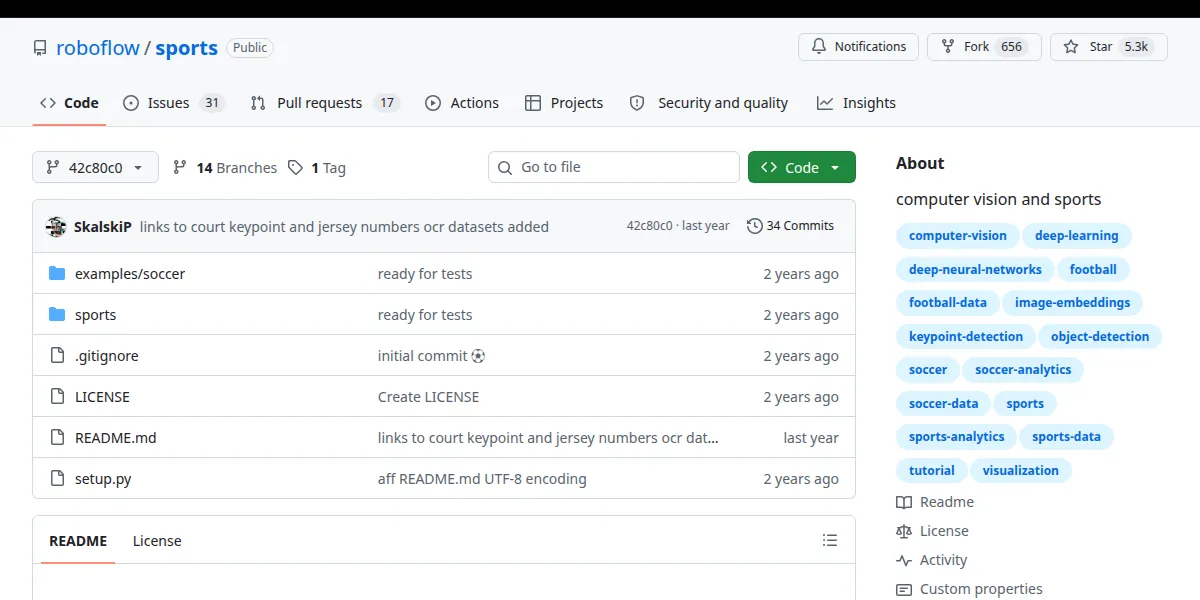Screen dimensions: 1200x600
Task: Open the sports repository name link
Action: (x=186, y=48)
